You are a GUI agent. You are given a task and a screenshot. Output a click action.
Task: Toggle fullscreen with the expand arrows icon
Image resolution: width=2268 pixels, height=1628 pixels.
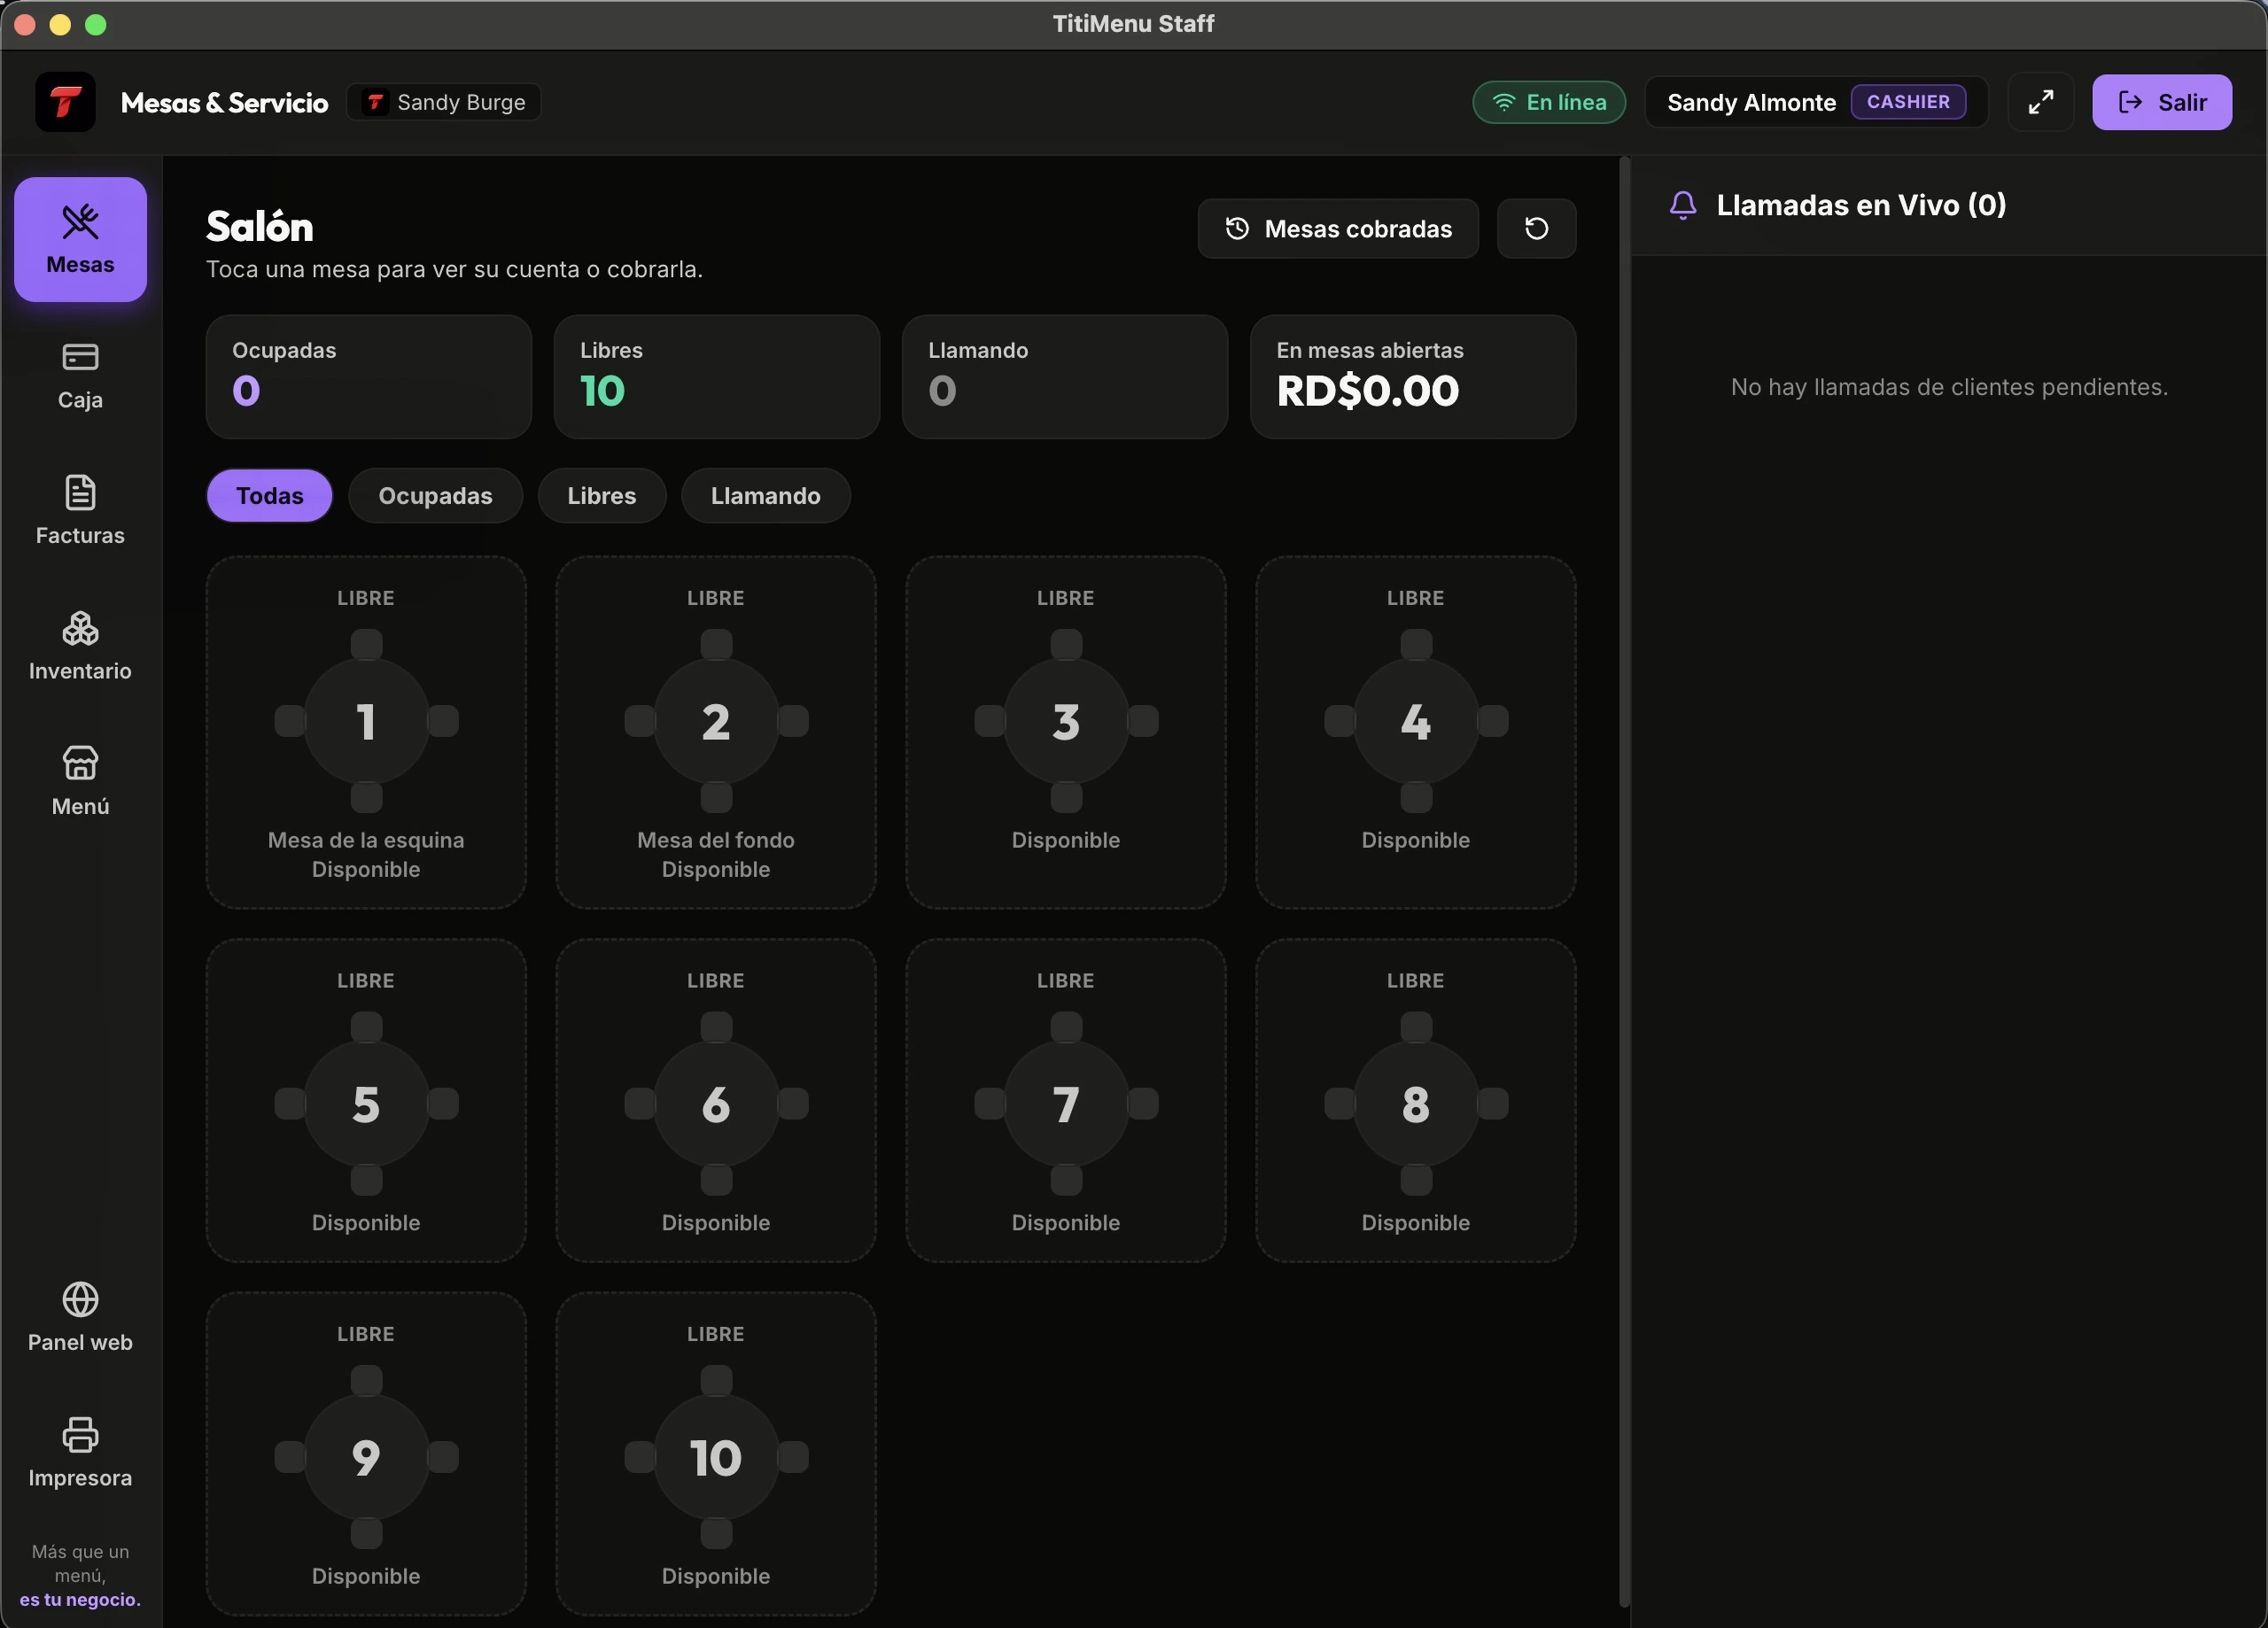[x=2040, y=102]
